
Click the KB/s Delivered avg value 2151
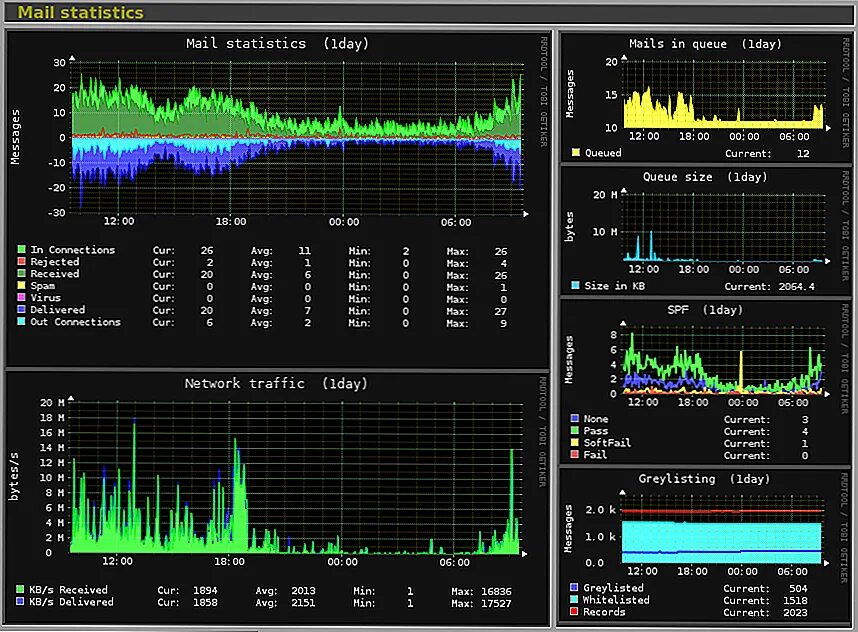point(303,603)
